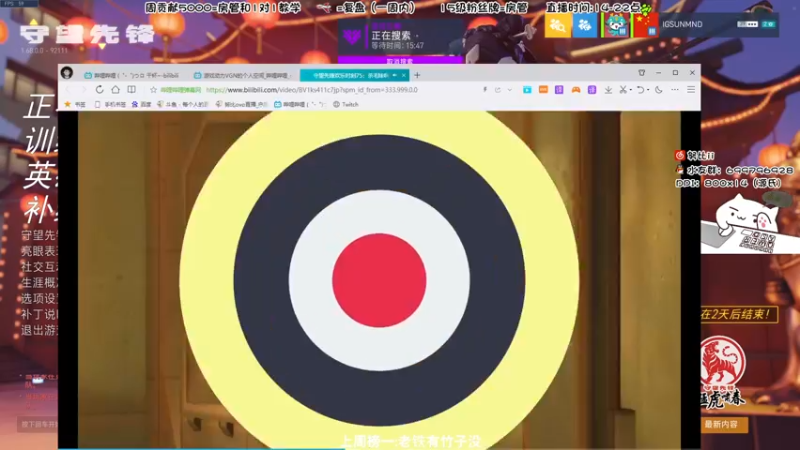
Task: Open the 最新内容 button in Overwatch
Action: coord(721,424)
